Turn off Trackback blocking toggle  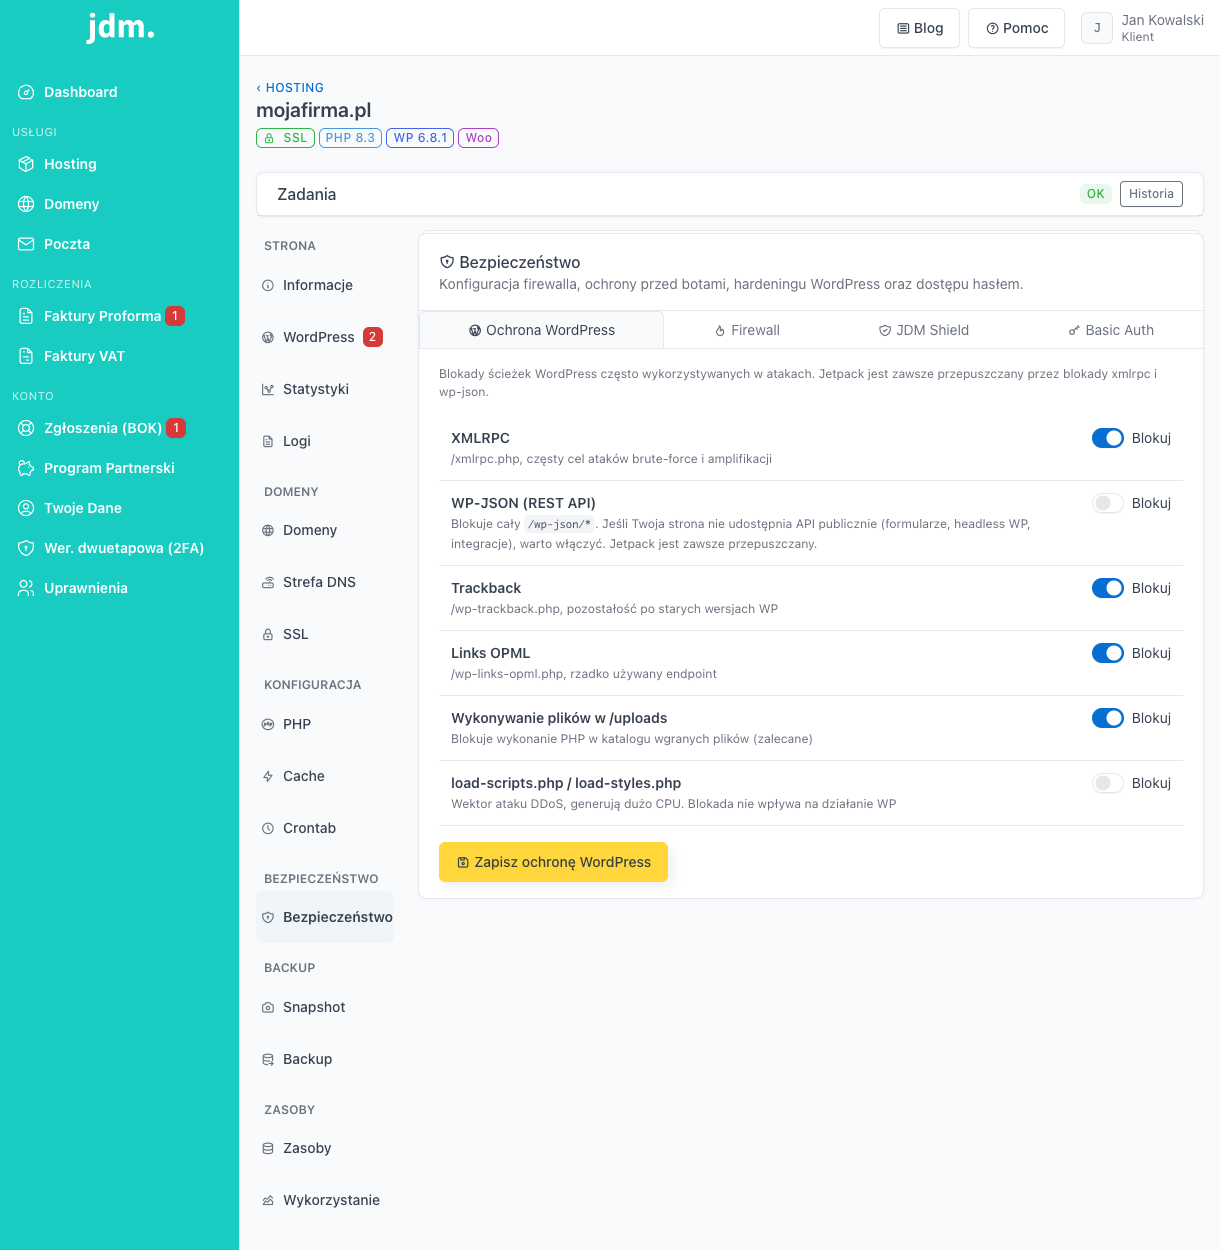1108,588
